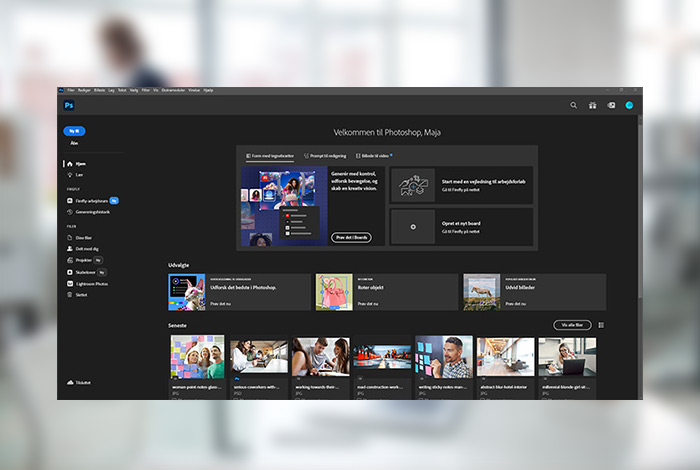Image resolution: width=700 pixels, height=470 pixels.
Task: Open the Lag menu
Action: pos(111,90)
